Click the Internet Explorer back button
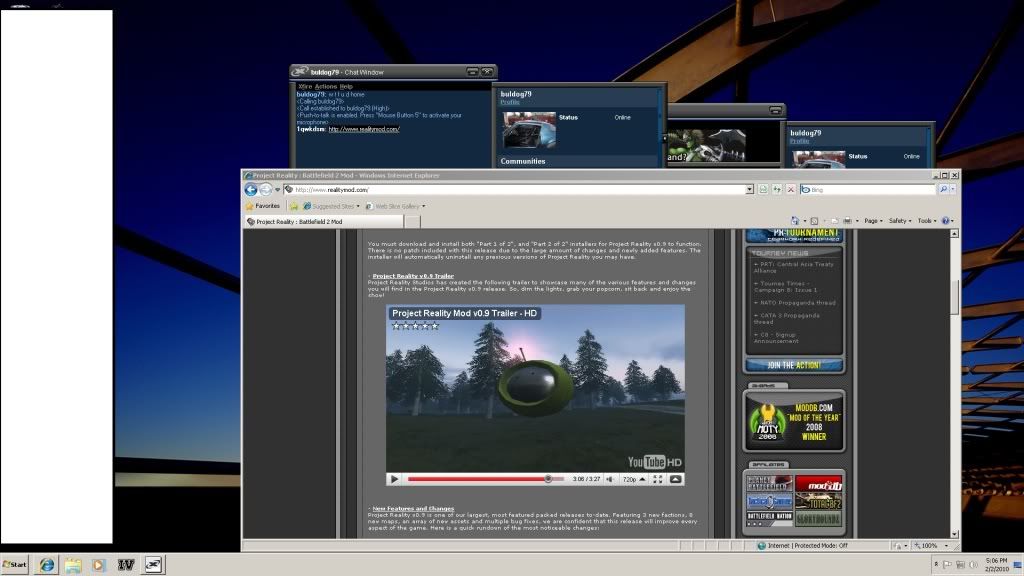The height and width of the screenshot is (576, 1024). 251,189
